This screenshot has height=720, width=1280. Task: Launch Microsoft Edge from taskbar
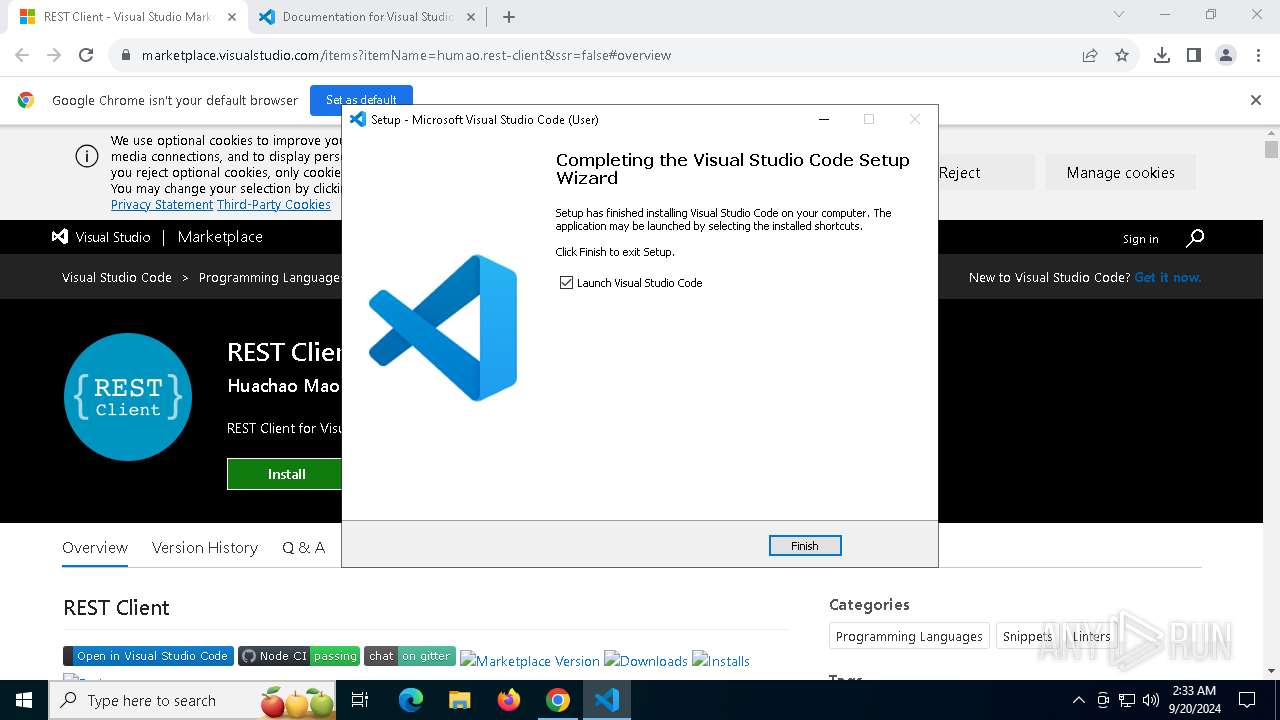click(411, 700)
